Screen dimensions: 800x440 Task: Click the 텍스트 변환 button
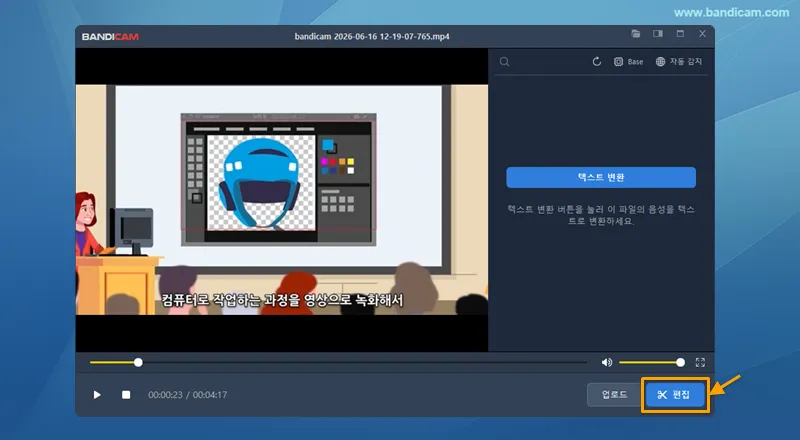coord(601,178)
